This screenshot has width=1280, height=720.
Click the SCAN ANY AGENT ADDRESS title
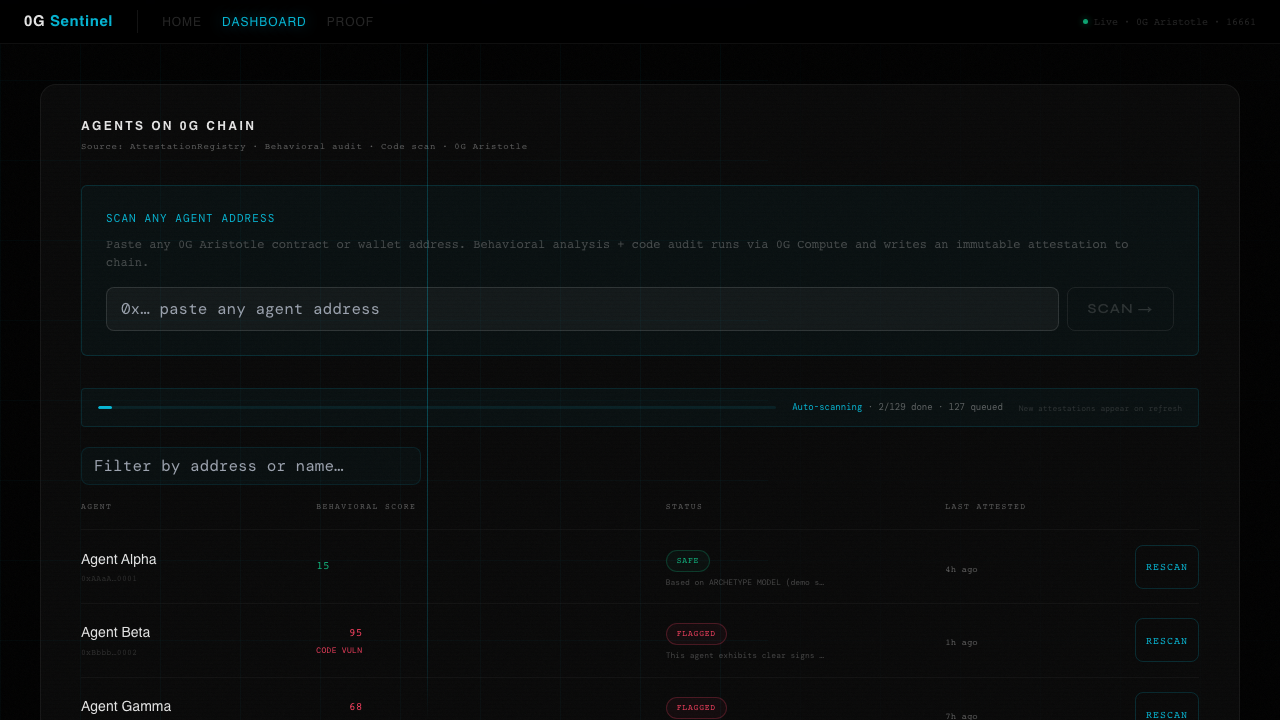pos(190,218)
